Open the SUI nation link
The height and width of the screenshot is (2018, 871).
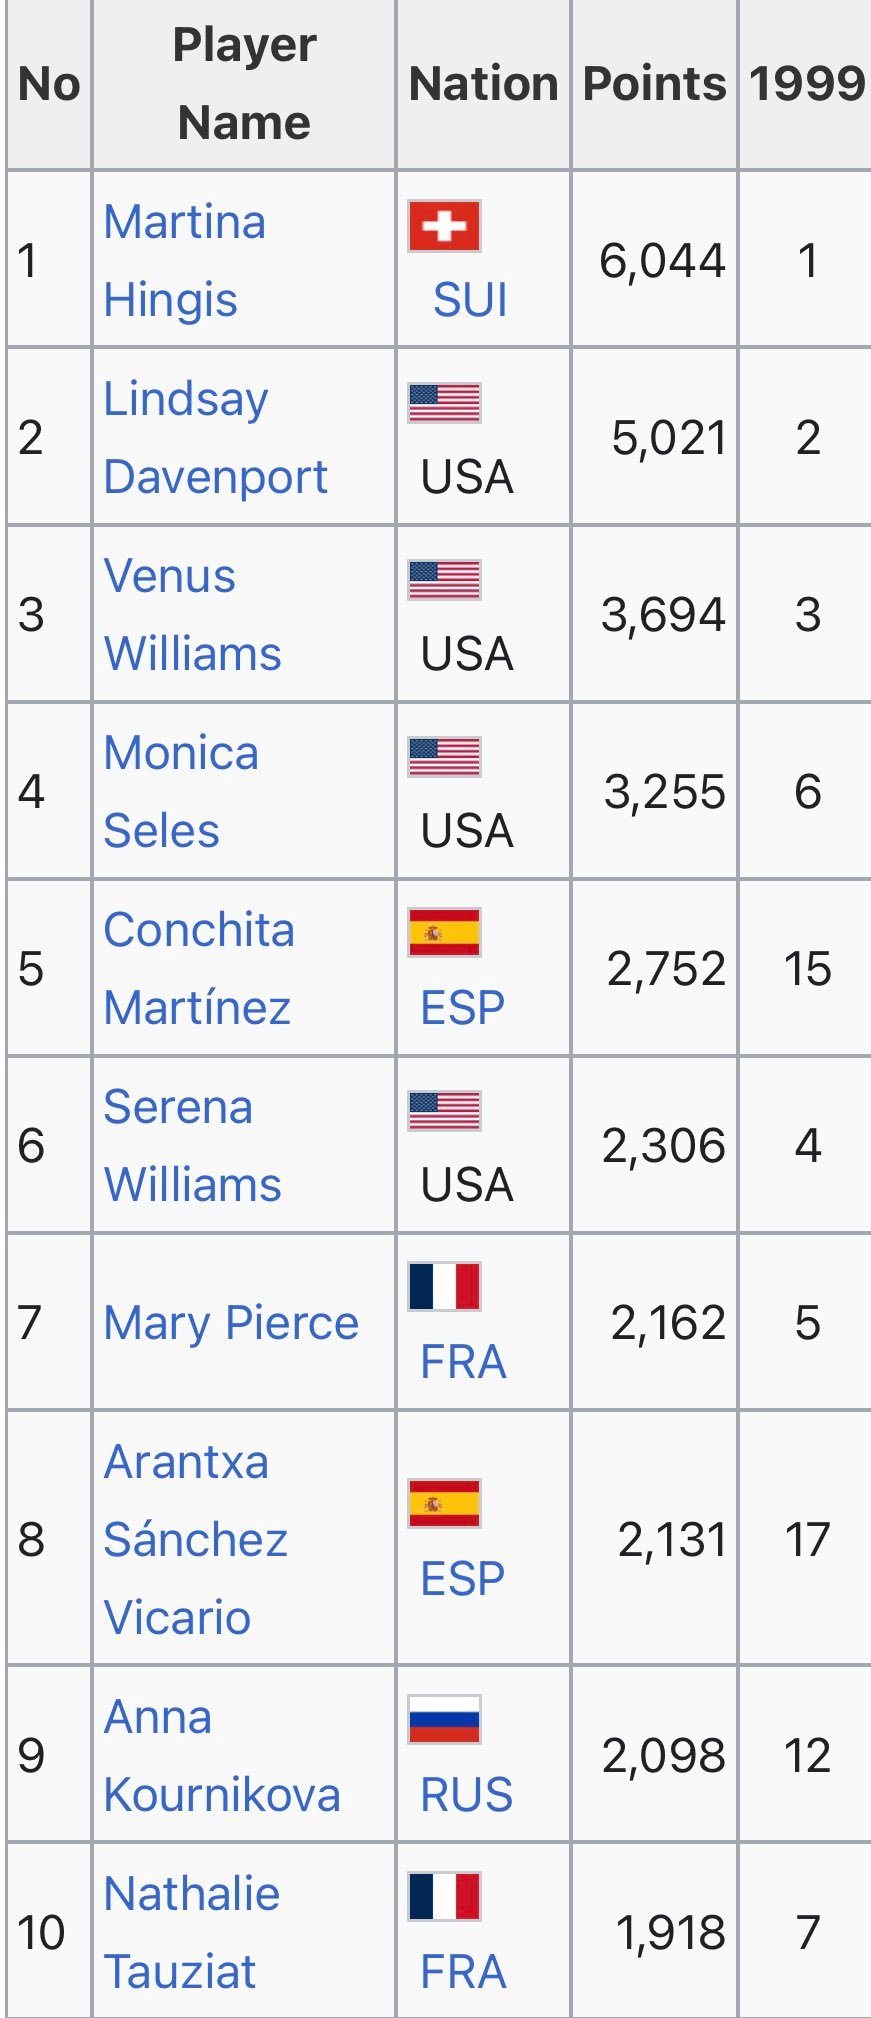click(470, 299)
